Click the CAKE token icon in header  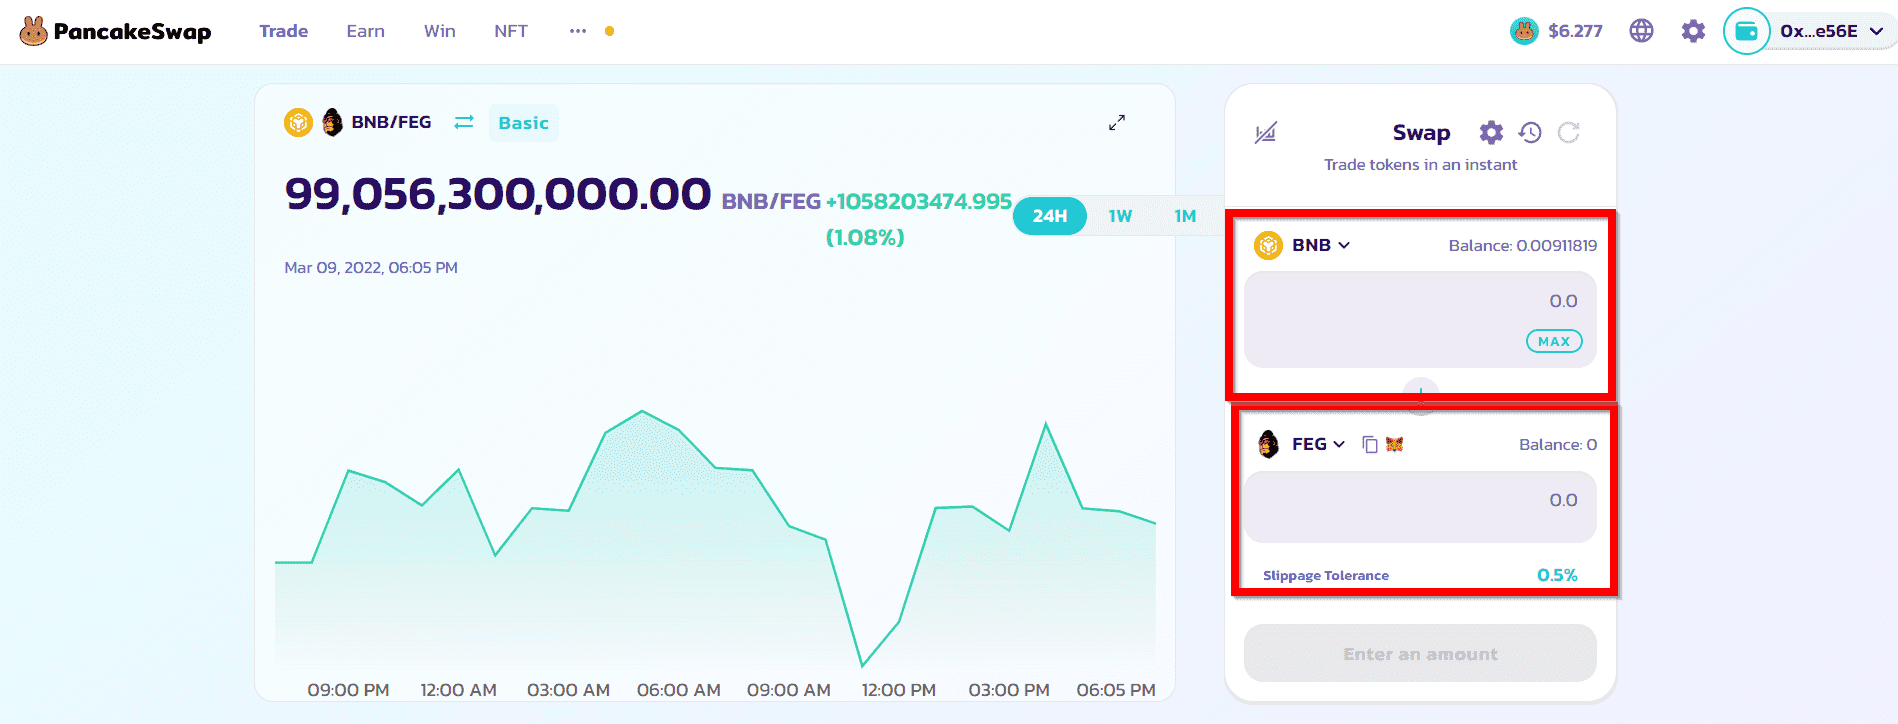[x=1524, y=31]
